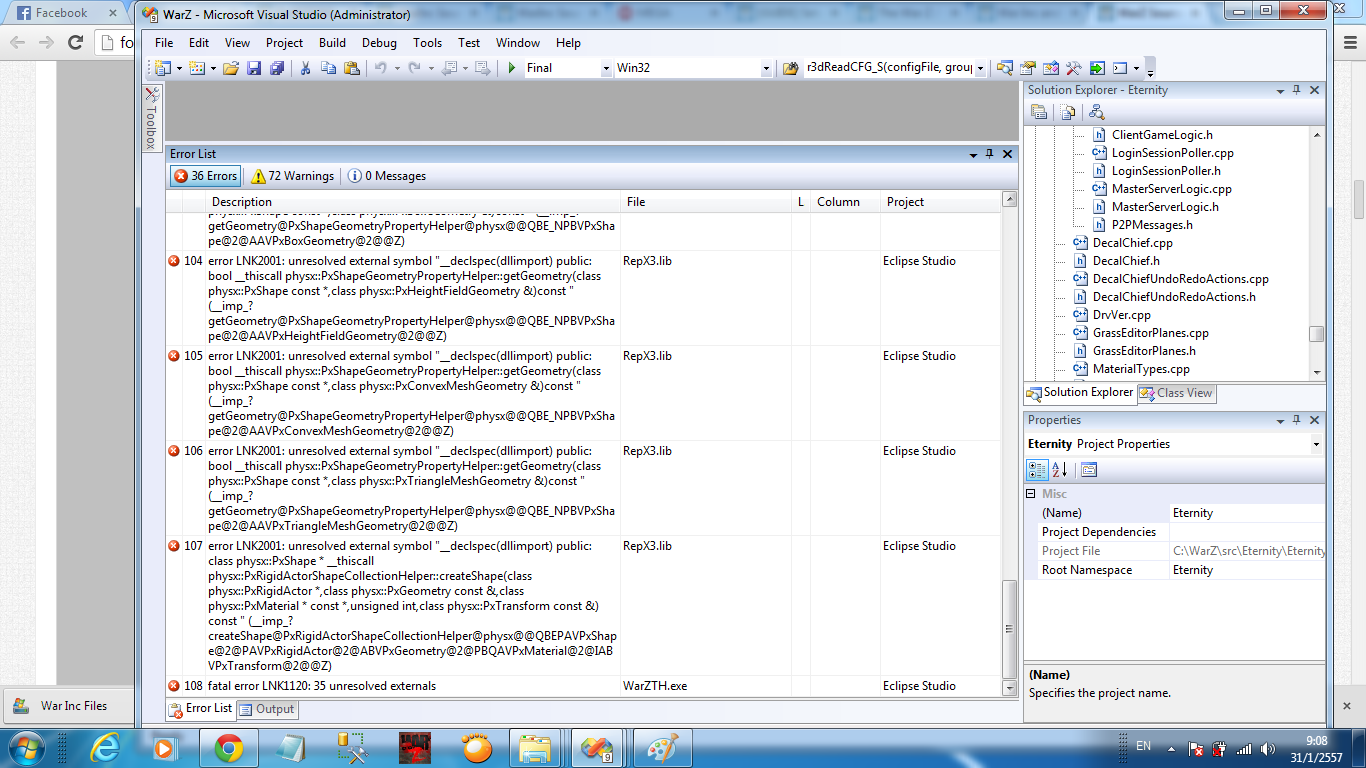This screenshot has height=768, width=1366.
Task: Click the Alphabetical sort icon in Properties
Action: pyautogui.click(x=1060, y=469)
